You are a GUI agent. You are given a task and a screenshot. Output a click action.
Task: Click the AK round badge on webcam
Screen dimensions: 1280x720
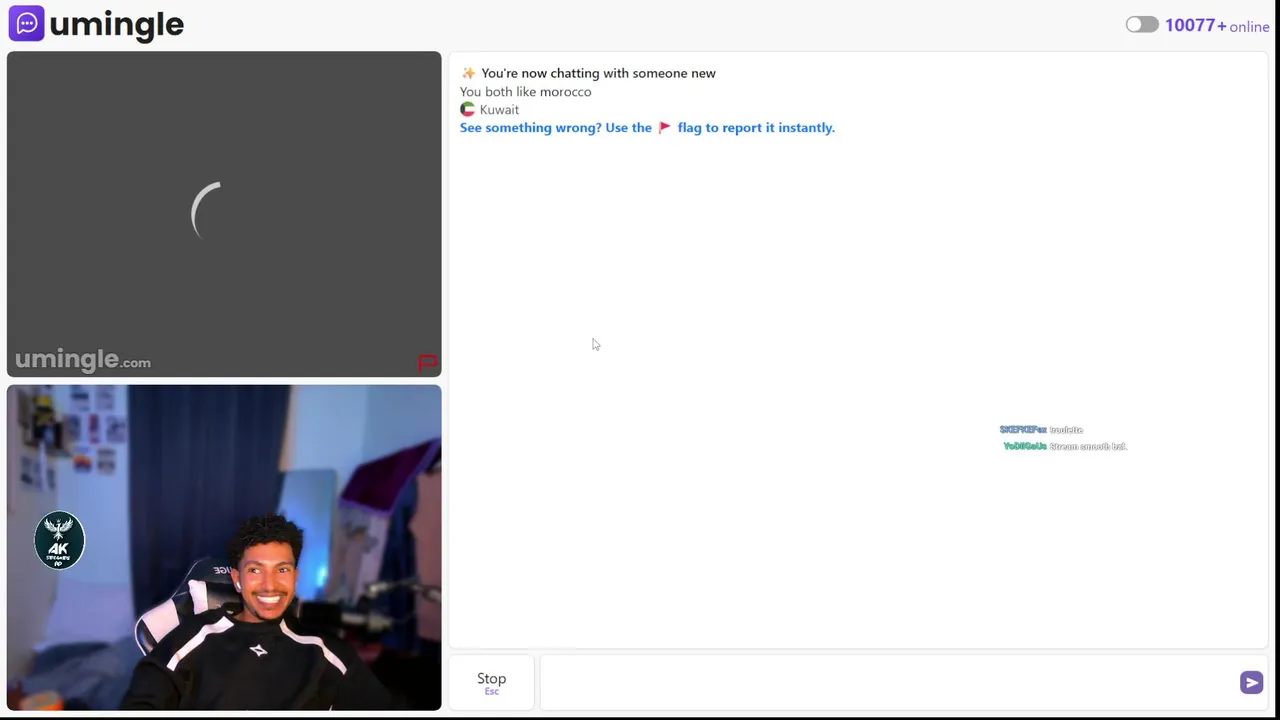point(59,540)
